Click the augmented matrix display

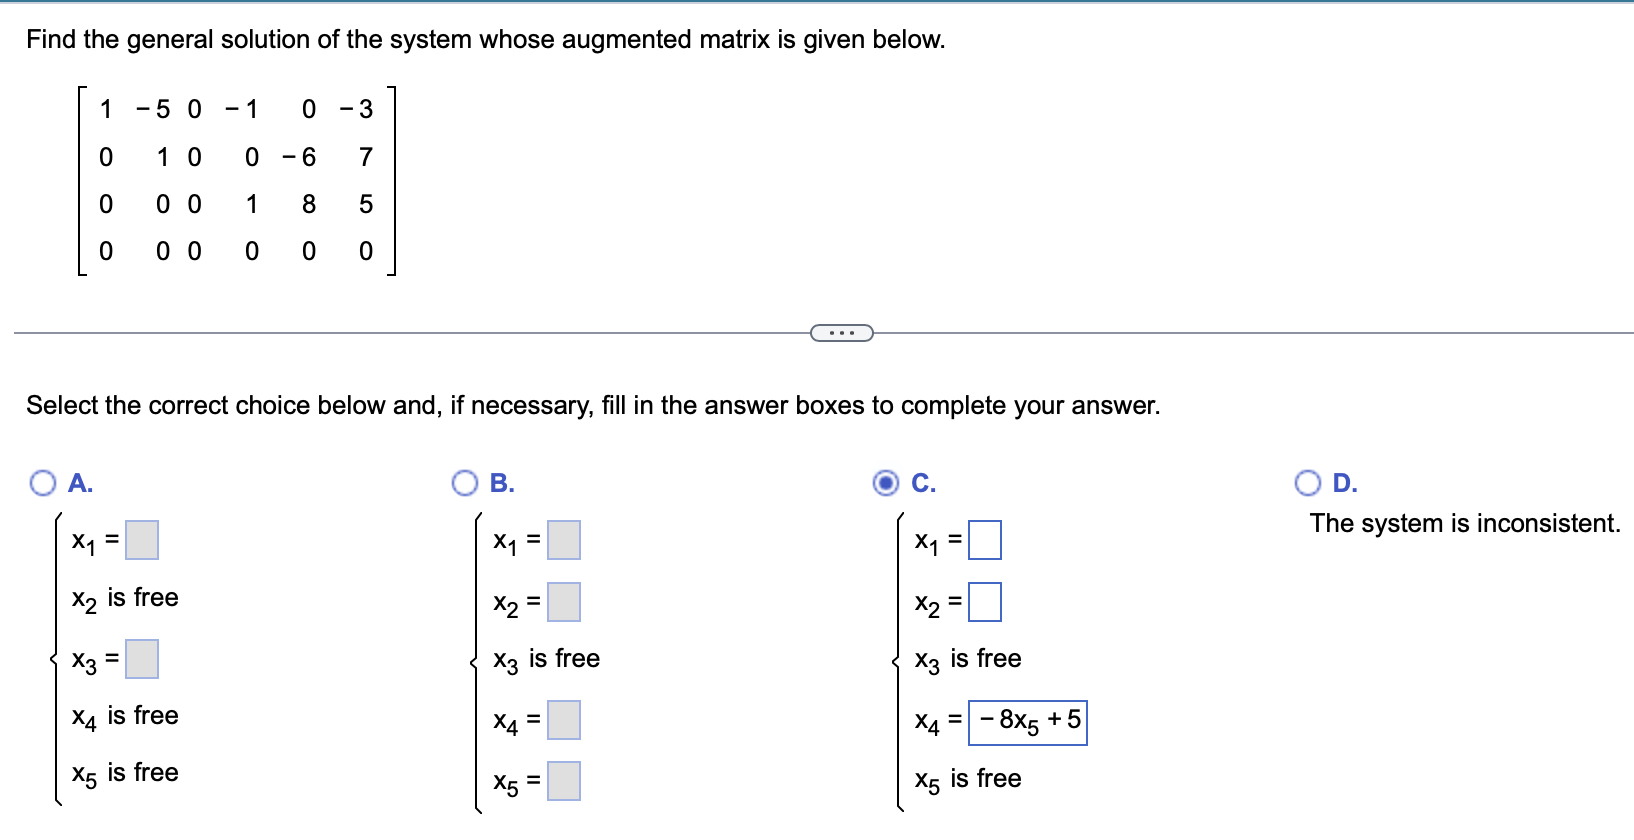click(x=235, y=180)
